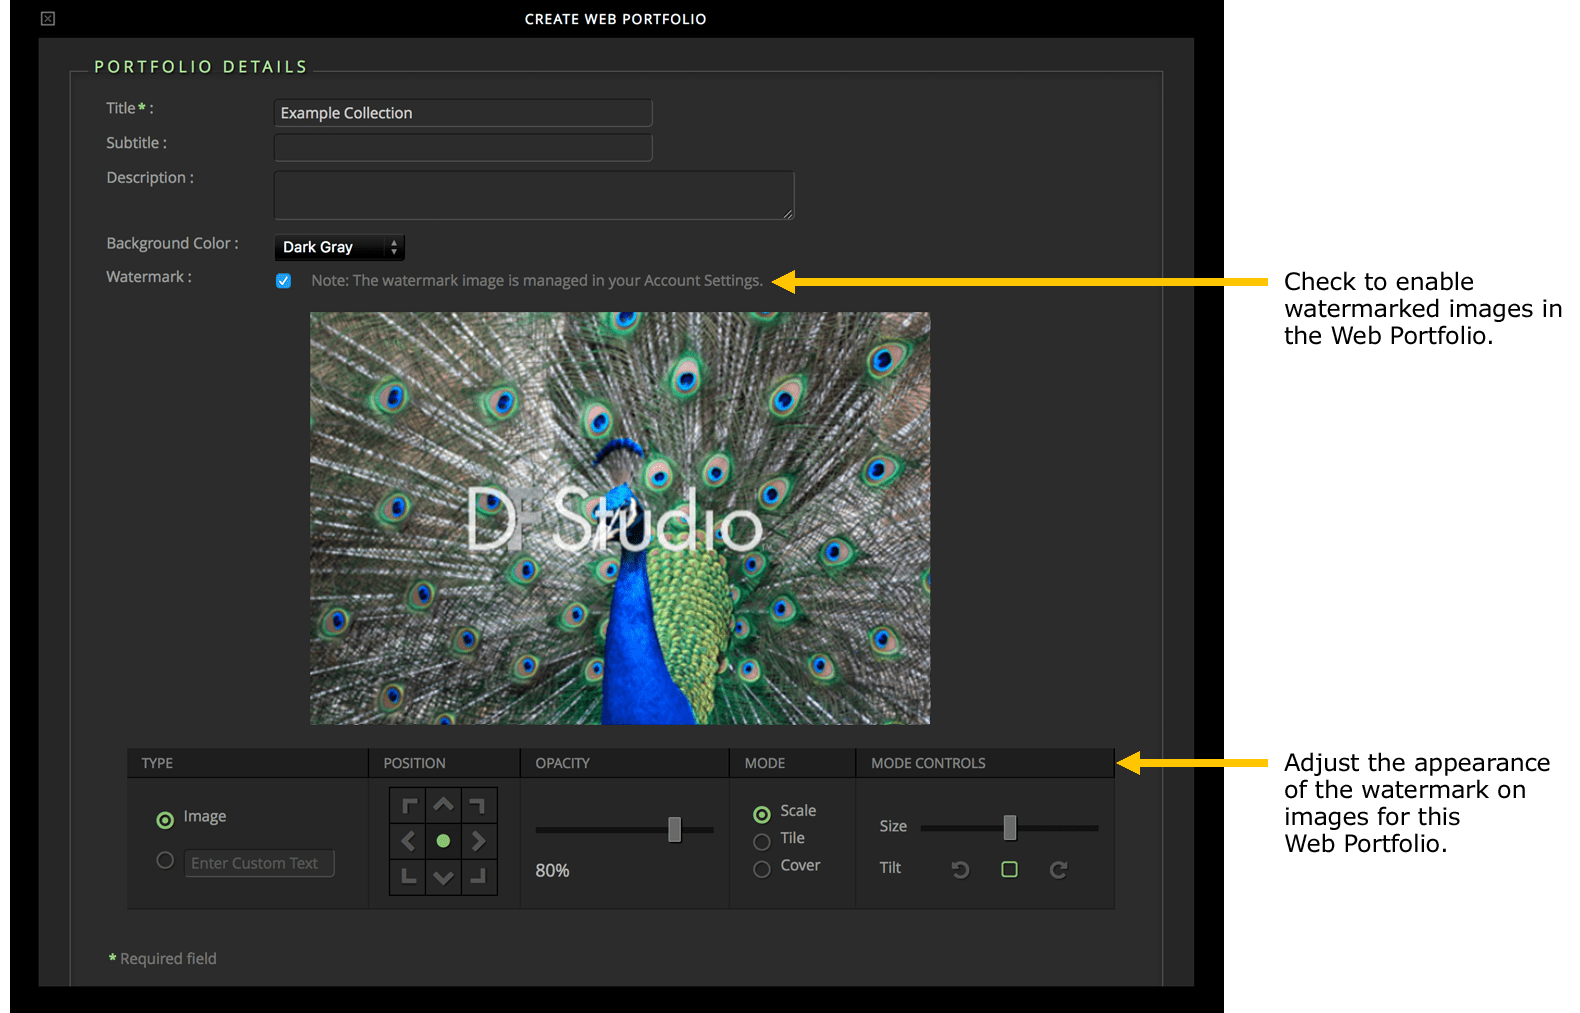Position watermark at bottom center
This screenshot has height=1013, width=1580.
coord(443,877)
